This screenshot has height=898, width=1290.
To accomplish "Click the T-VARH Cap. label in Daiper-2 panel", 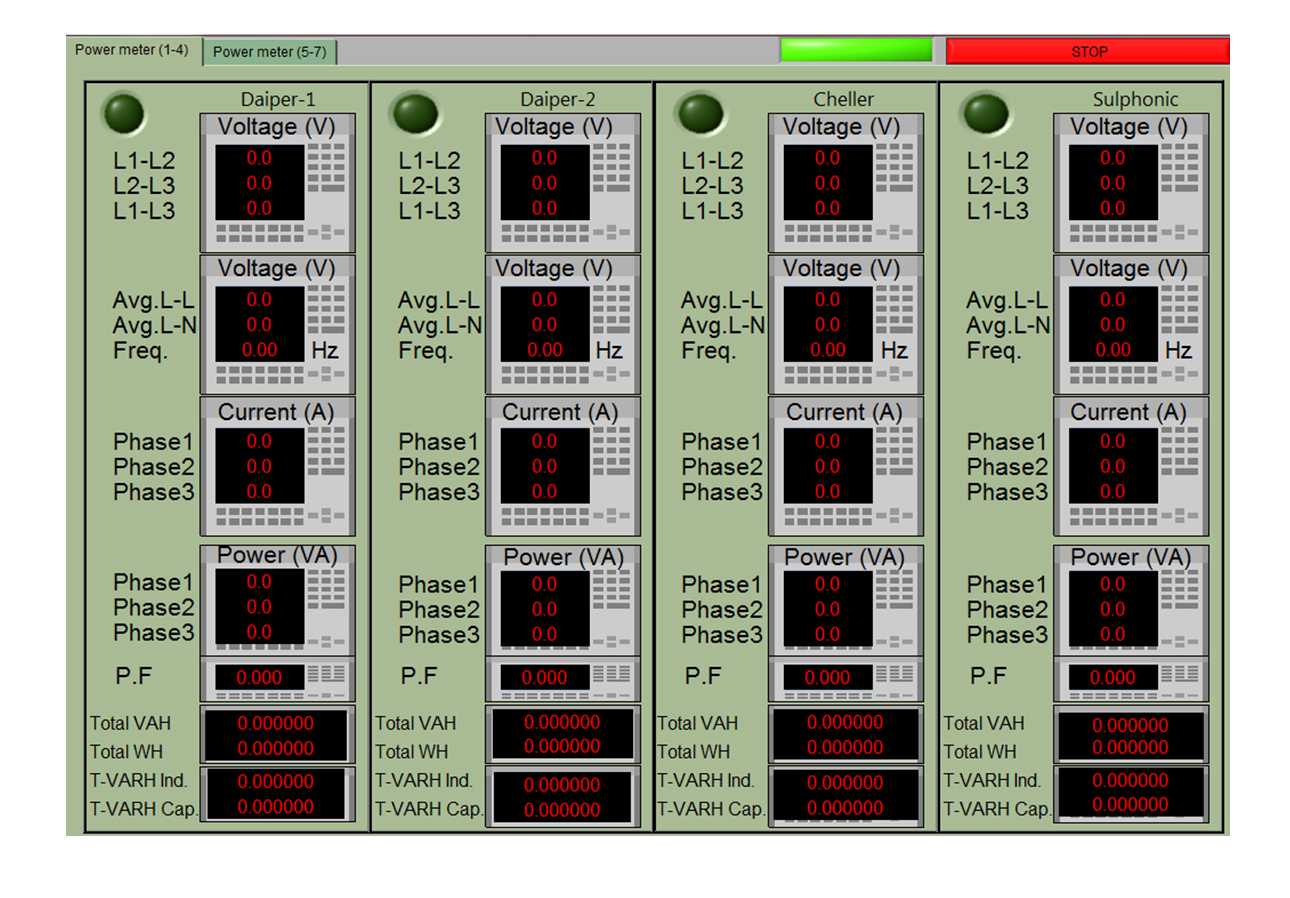I will 429,810.
